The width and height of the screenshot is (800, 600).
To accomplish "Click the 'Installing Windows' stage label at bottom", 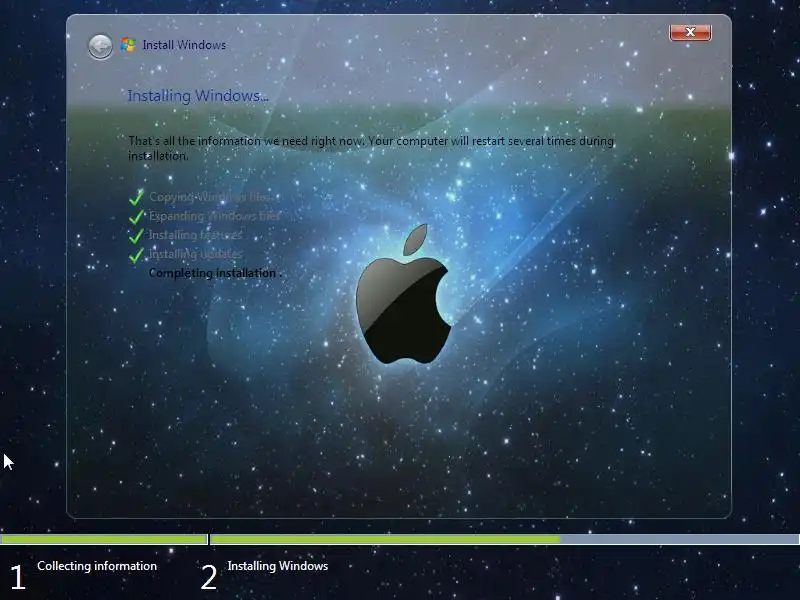I will (x=278, y=566).
